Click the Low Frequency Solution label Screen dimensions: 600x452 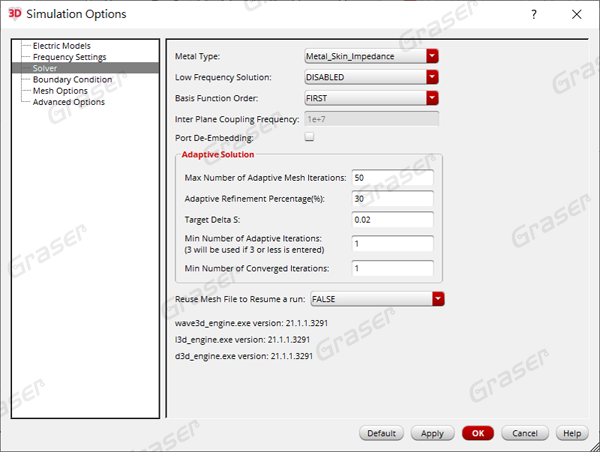point(223,77)
